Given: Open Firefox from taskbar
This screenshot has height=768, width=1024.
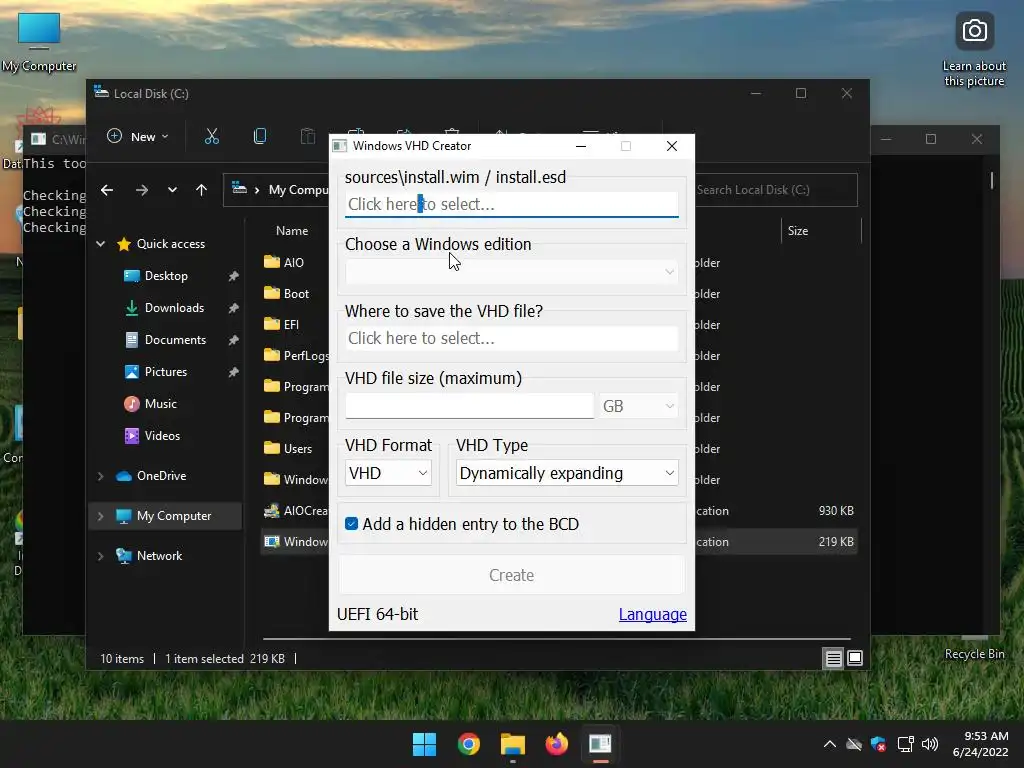Looking at the screenshot, I should 556,744.
